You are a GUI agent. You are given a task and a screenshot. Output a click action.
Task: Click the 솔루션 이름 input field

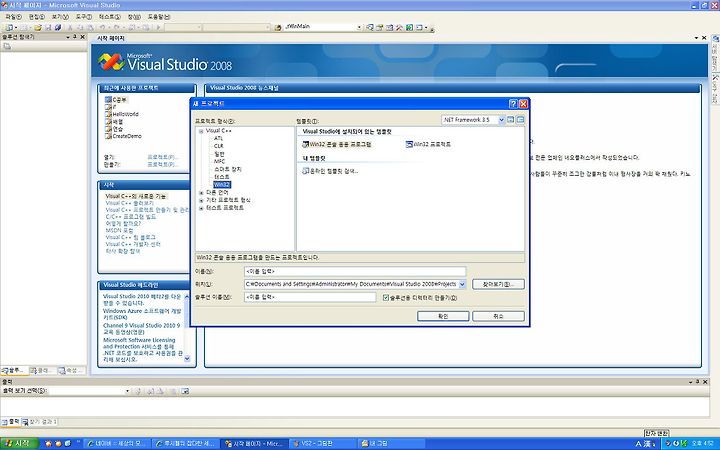pyautogui.click(x=310, y=297)
